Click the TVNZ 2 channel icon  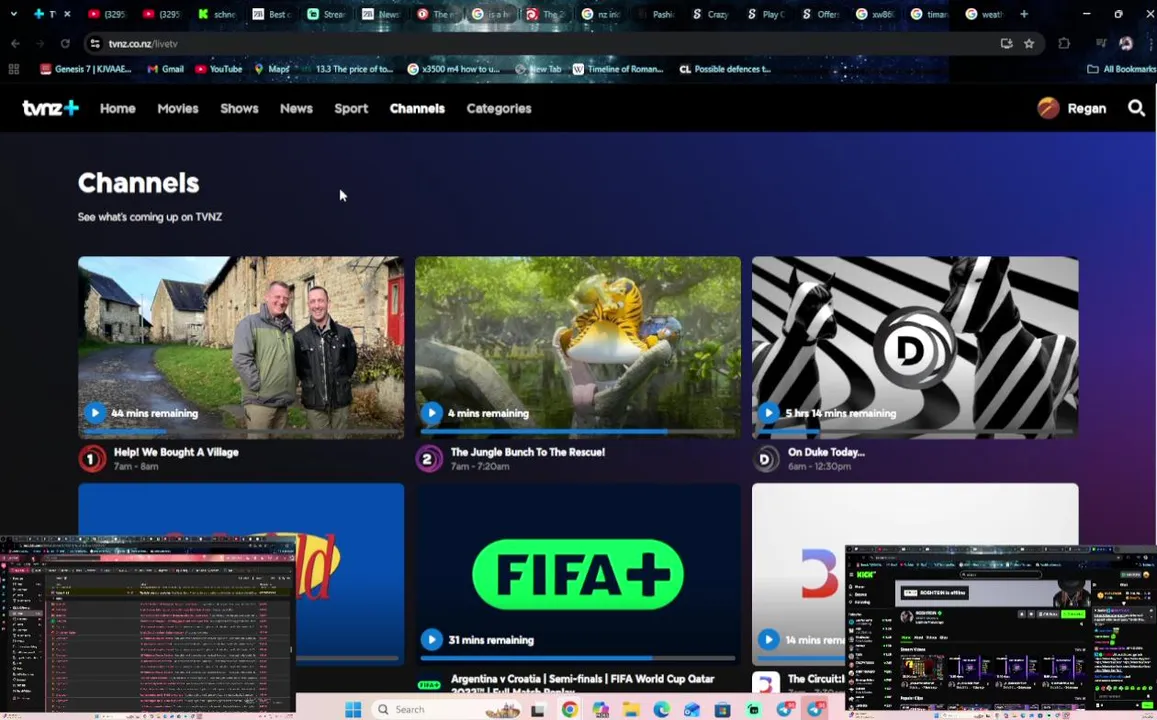click(x=429, y=459)
